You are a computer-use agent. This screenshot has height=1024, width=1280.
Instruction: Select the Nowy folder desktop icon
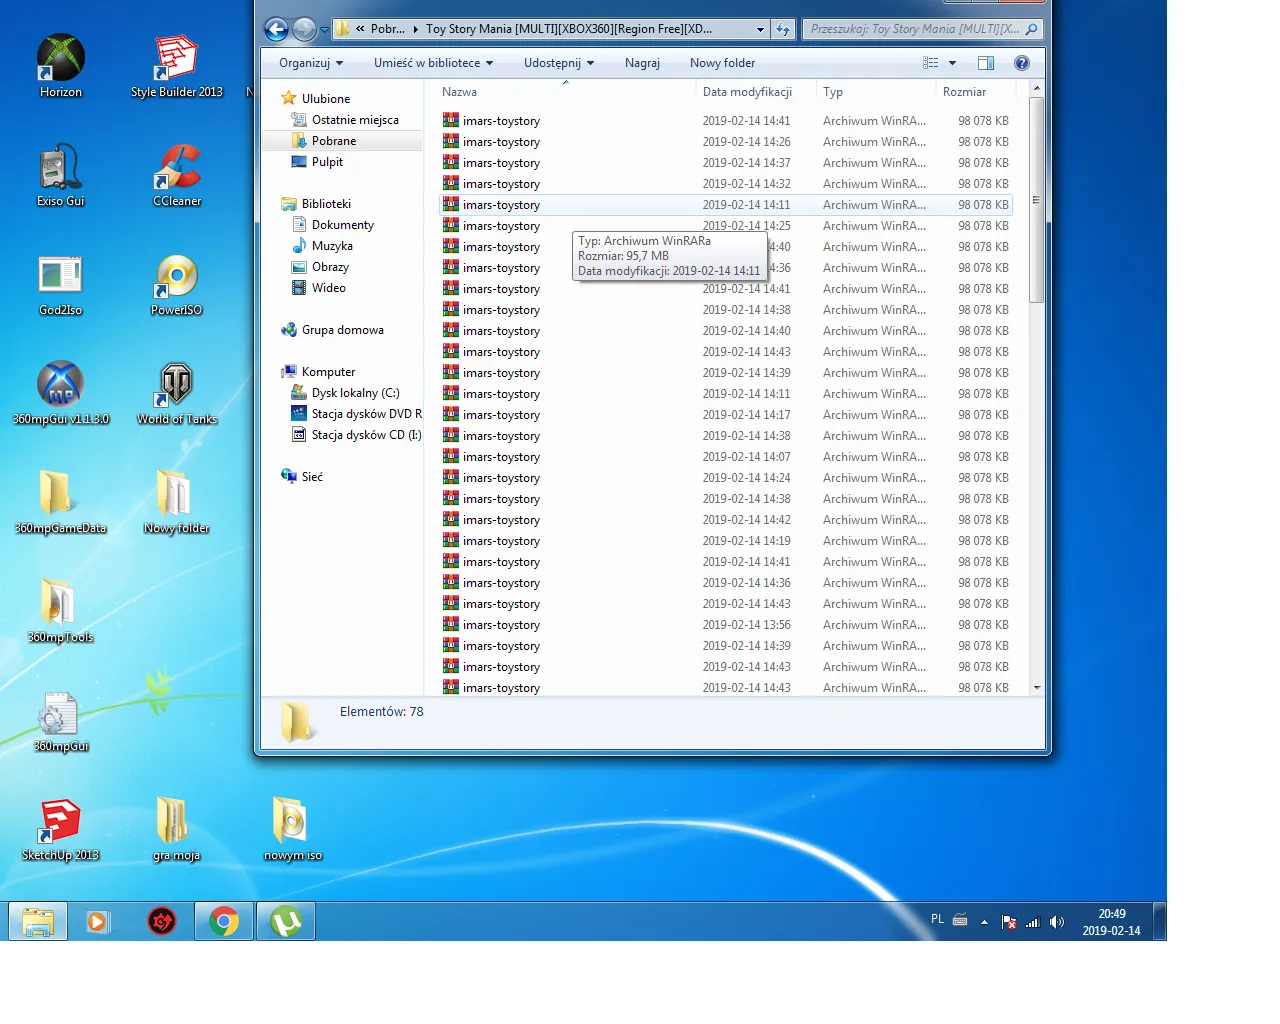point(177,502)
